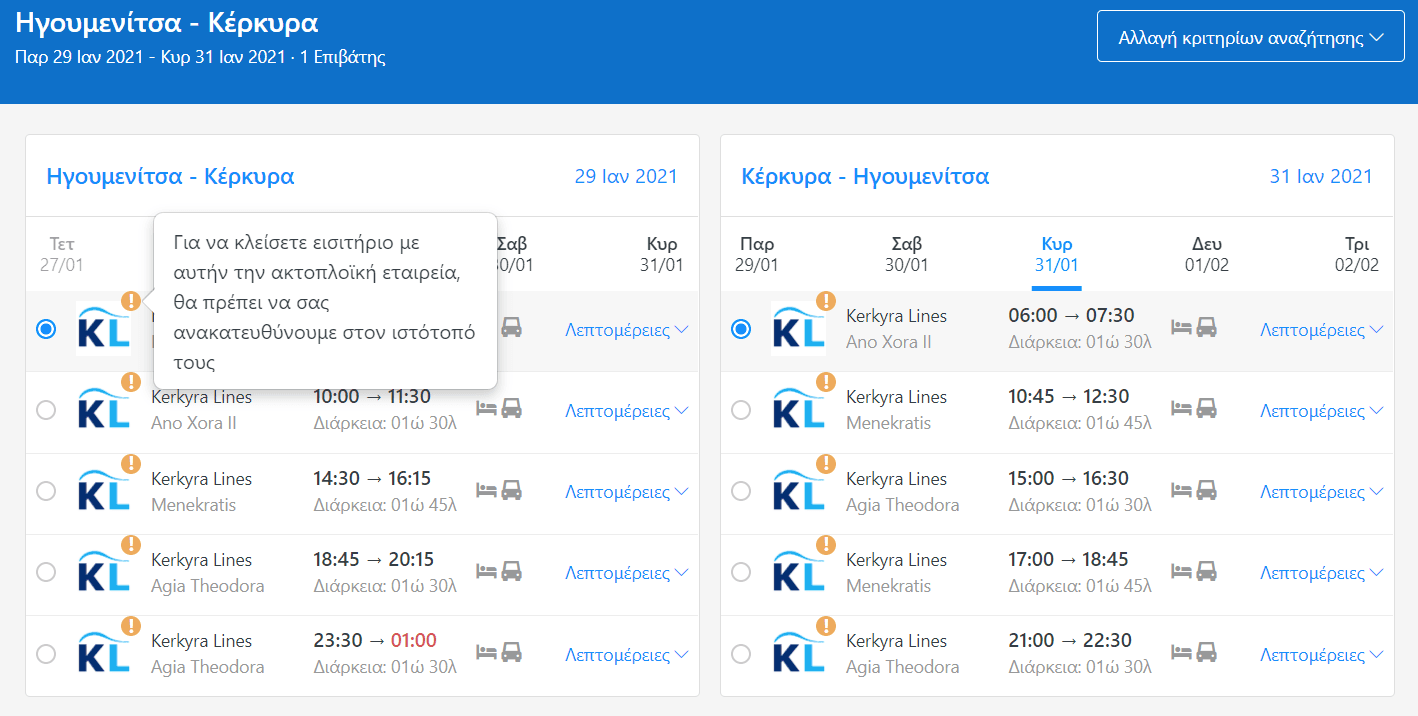Switch return date to Δευ 01/02 tab
Image resolution: width=1418 pixels, height=716 pixels.
[x=1206, y=255]
